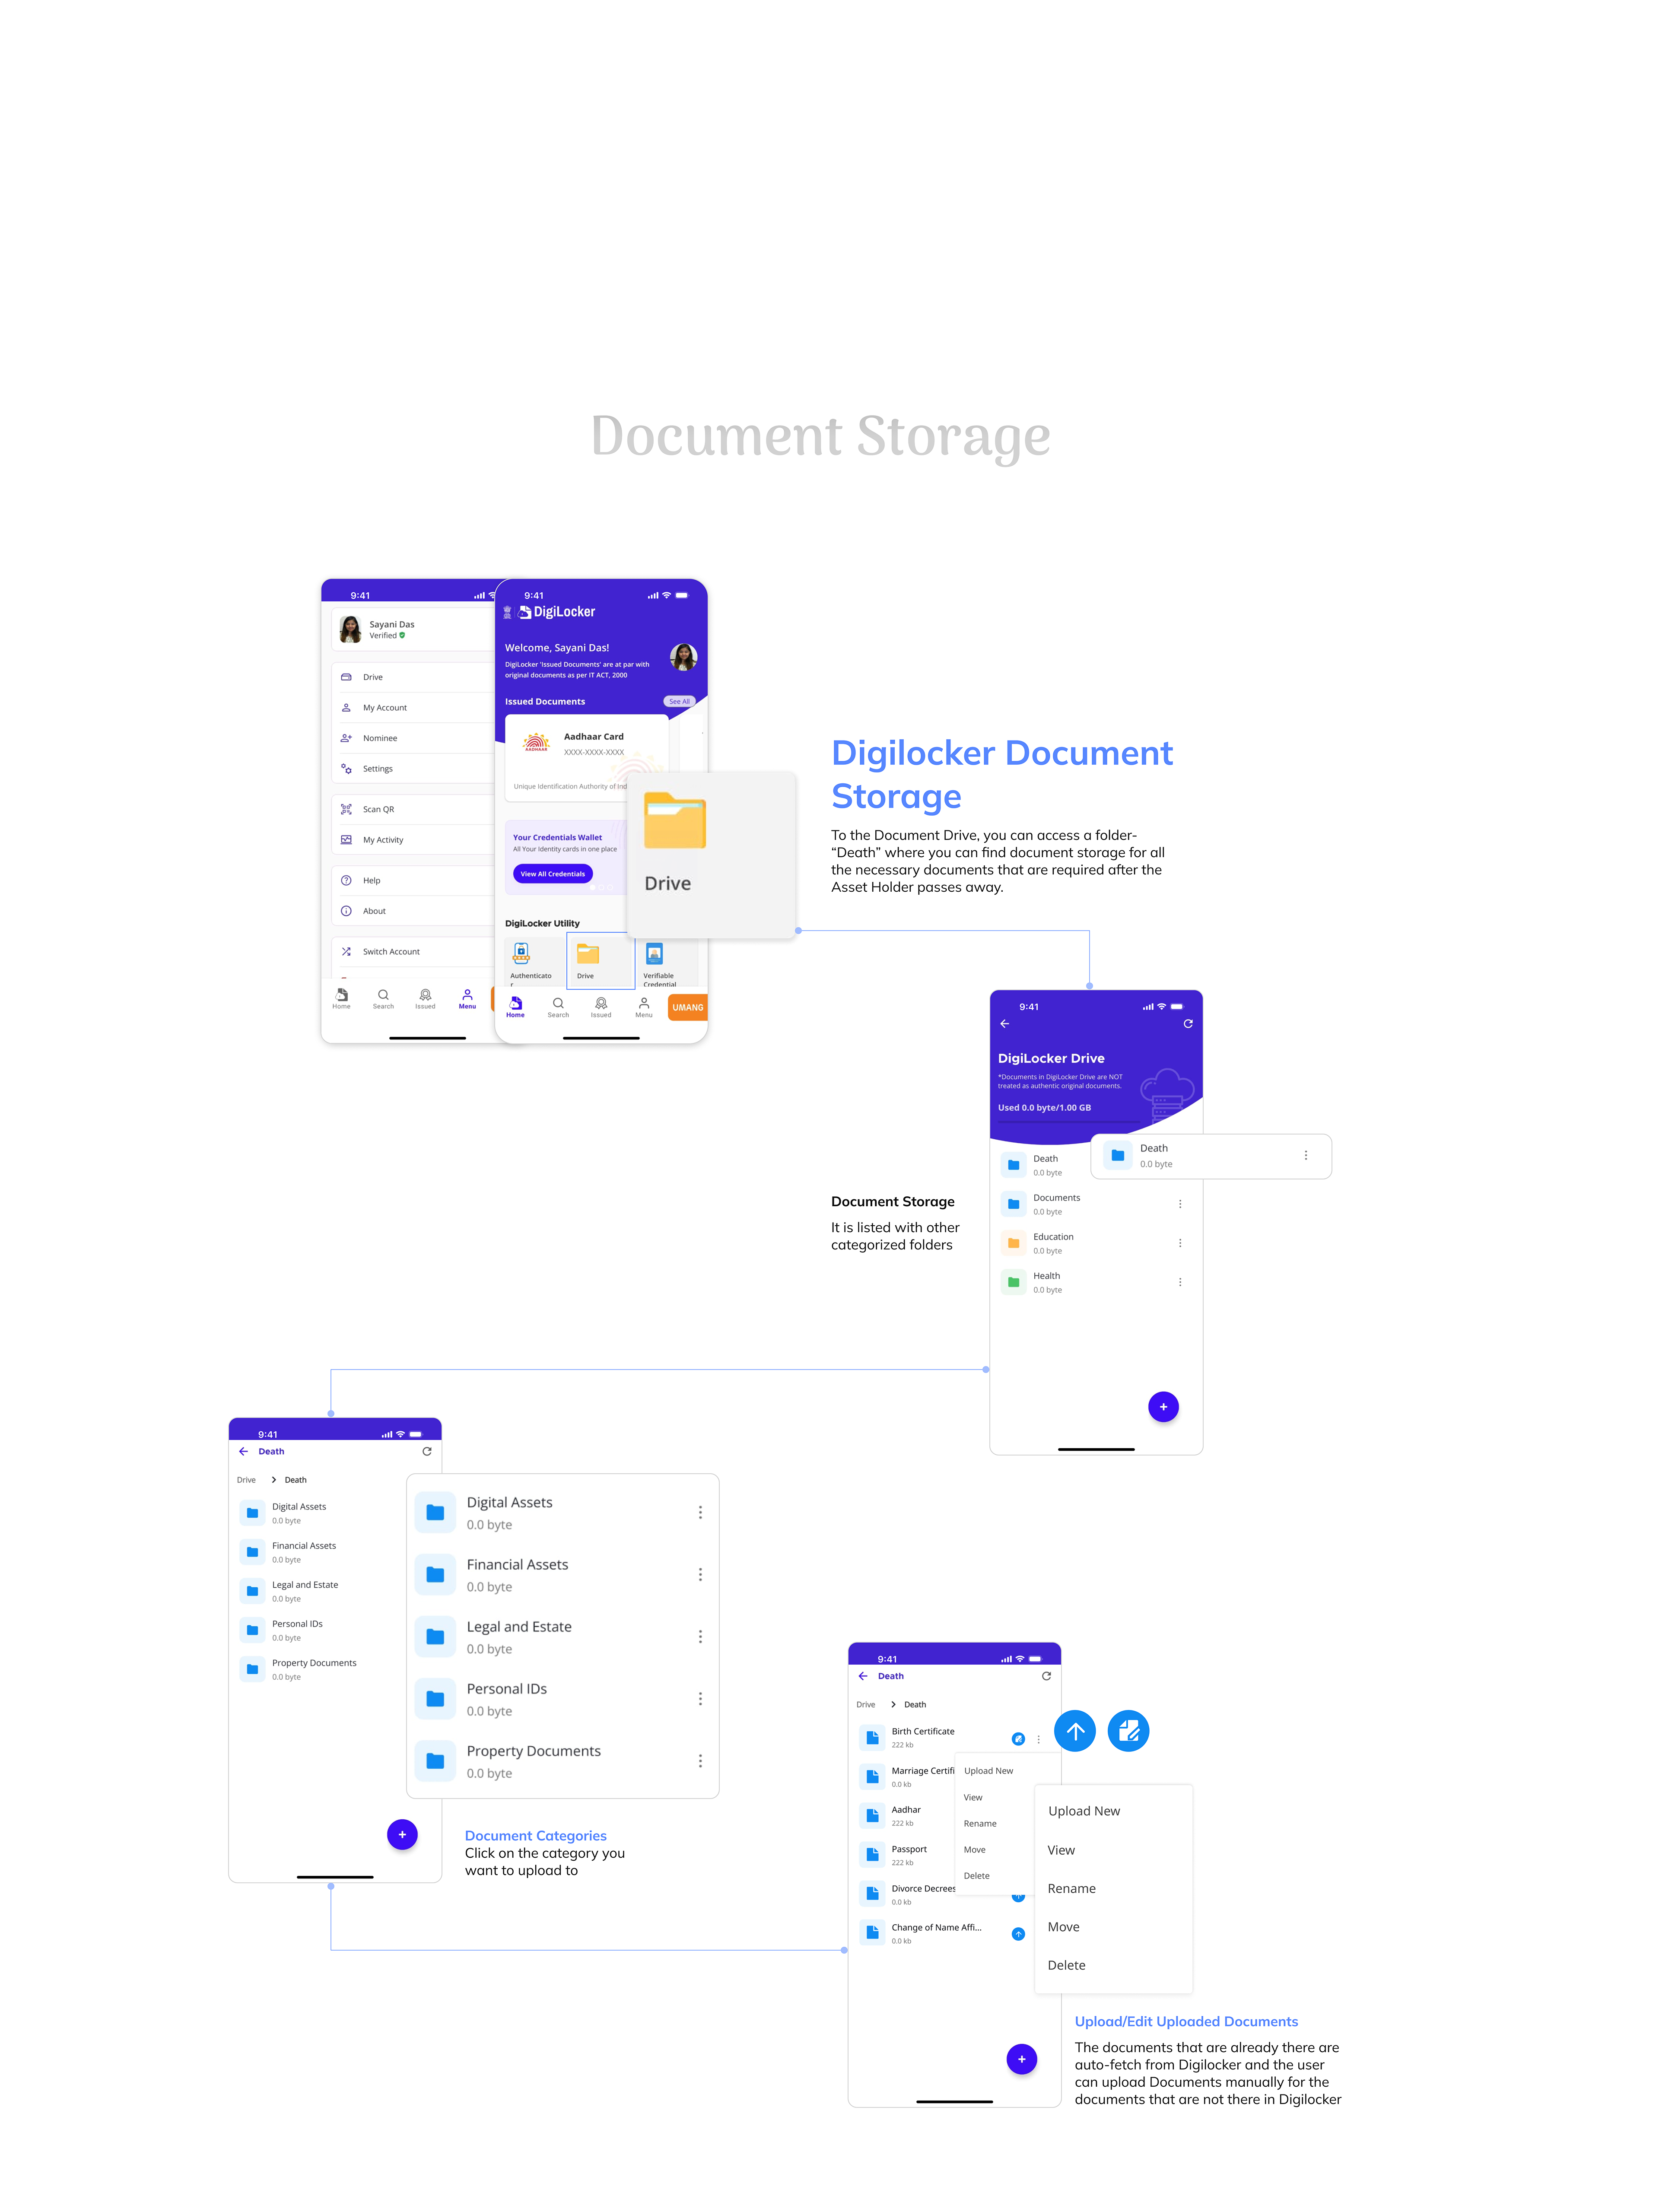Screen dimensions: 1659x2212
Task: Choose Rename in the enlarged context menu
Action: pos(1071,1889)
